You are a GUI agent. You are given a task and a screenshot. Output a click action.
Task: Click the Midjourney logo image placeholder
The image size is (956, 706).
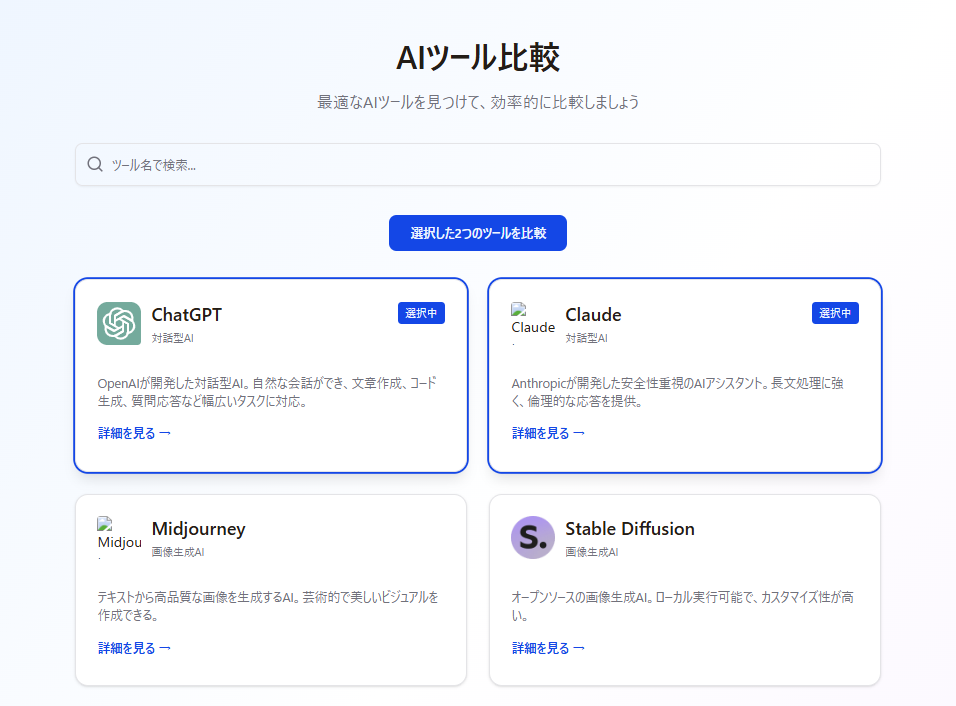pyautogui.click(x=119, y=537)
